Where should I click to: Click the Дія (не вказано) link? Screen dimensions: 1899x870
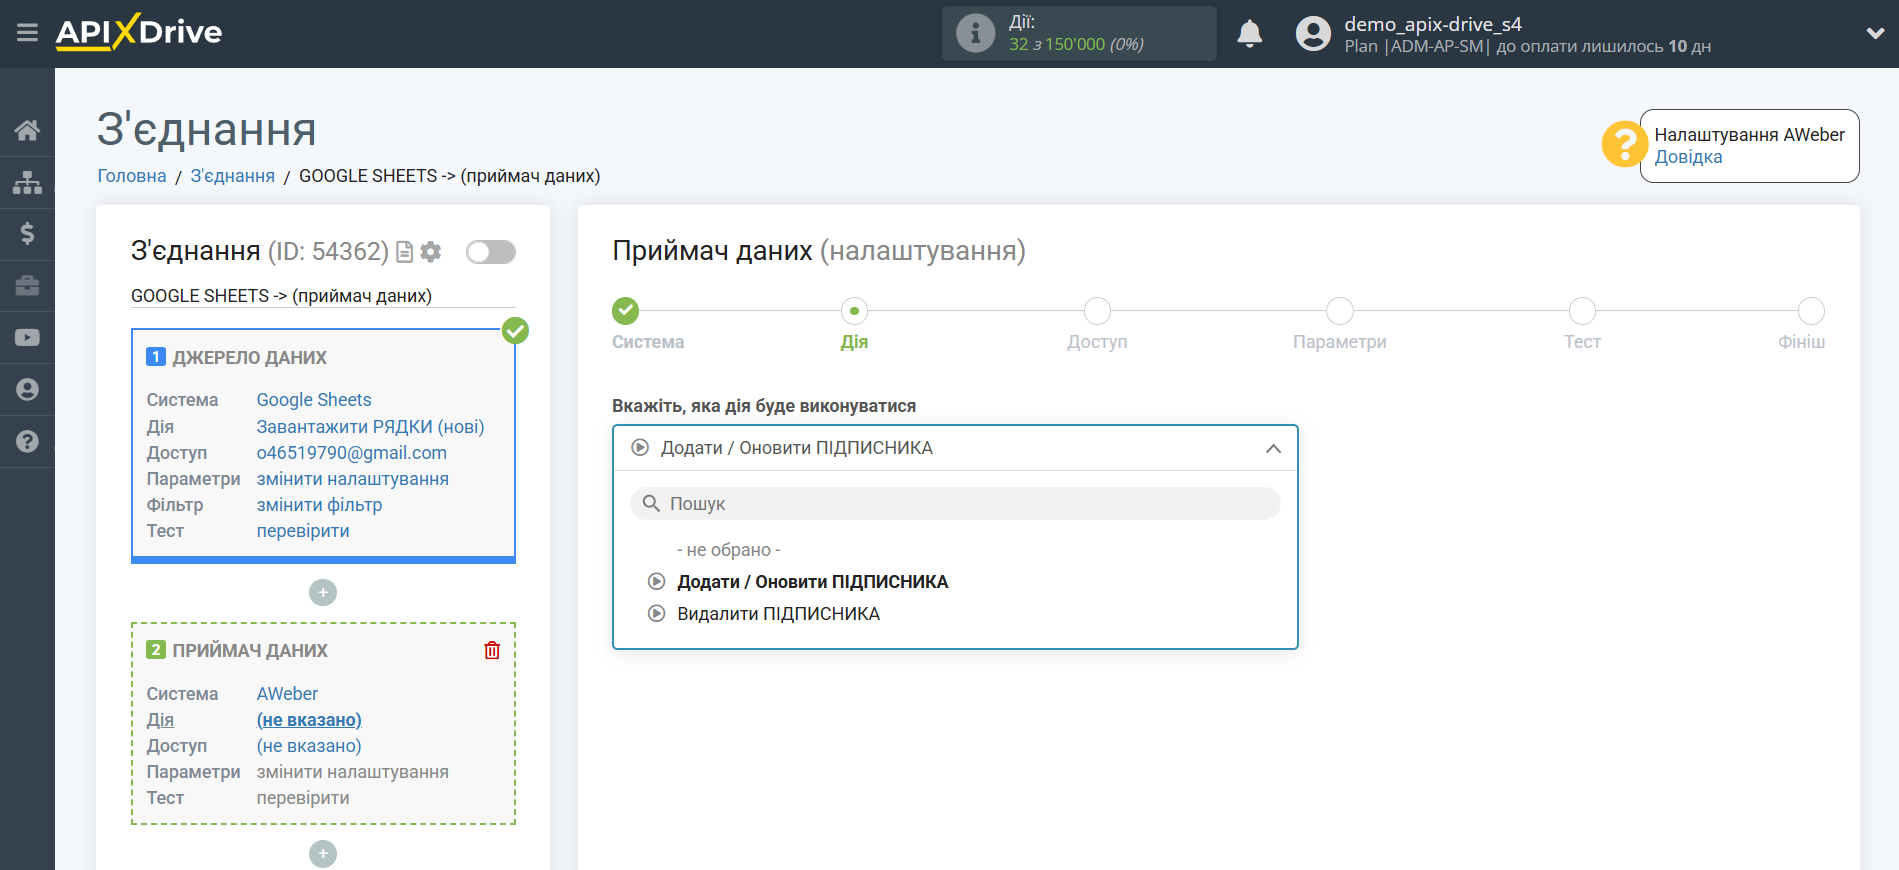click(x=309, y=720)
